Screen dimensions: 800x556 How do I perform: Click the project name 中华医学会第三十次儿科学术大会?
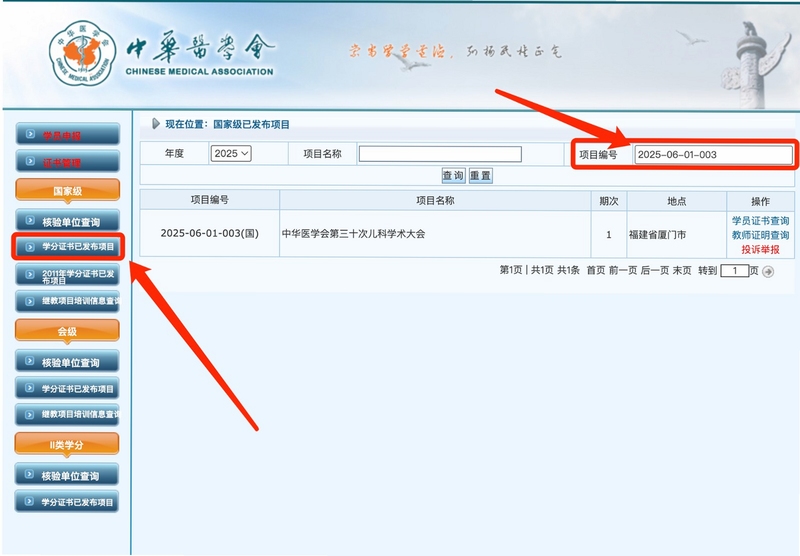353,234
